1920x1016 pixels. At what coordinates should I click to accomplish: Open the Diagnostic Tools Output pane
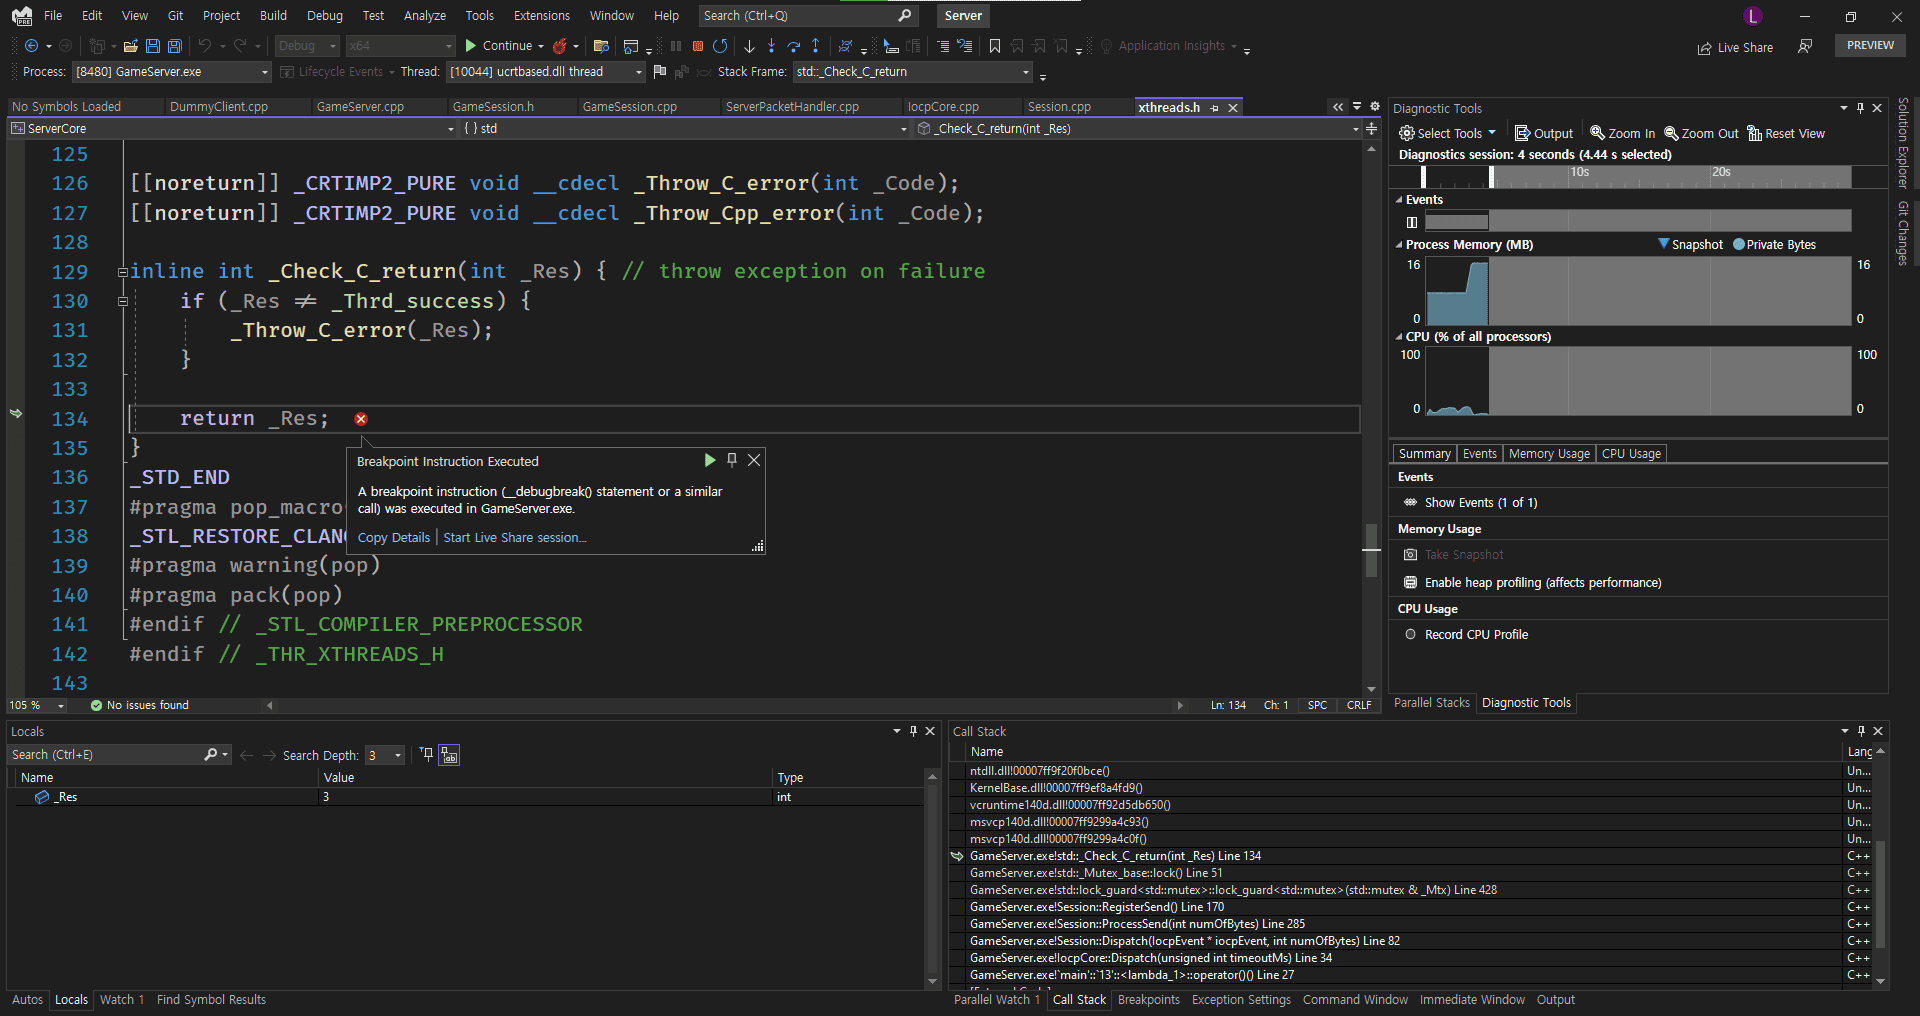tap(1544, 133)
